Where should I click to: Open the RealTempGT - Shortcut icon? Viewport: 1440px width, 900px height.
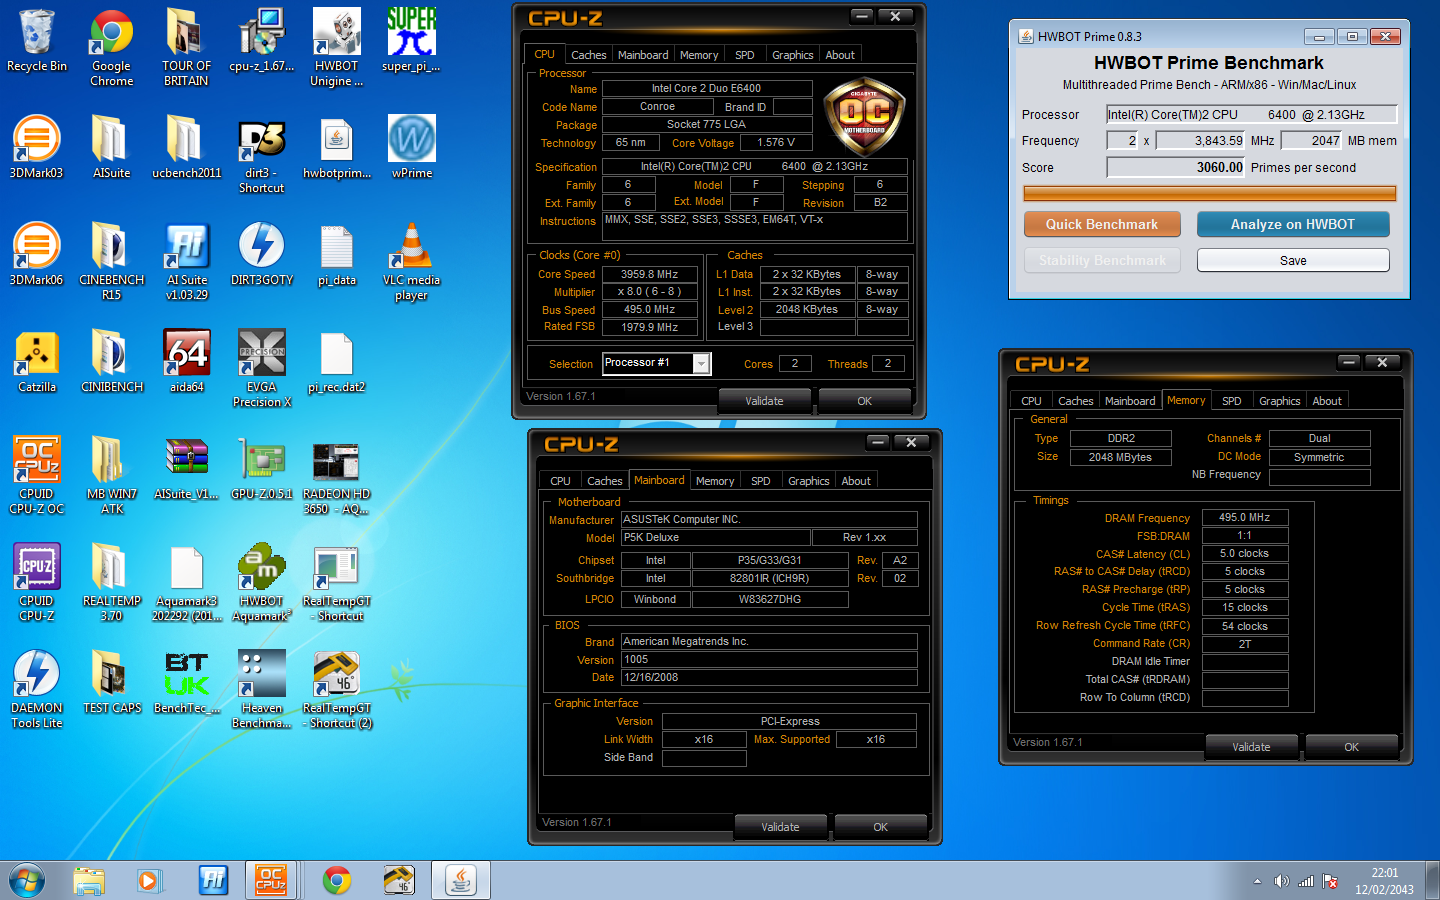pyautogui.click(x=337, y=583)
